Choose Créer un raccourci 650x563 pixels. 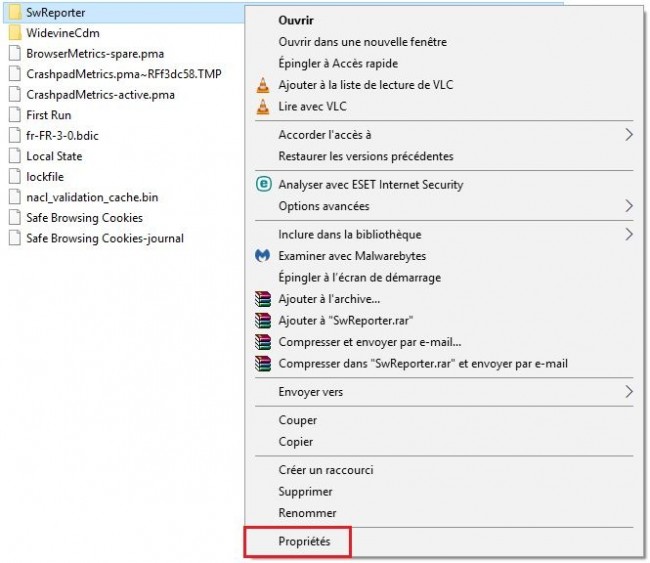326,470
